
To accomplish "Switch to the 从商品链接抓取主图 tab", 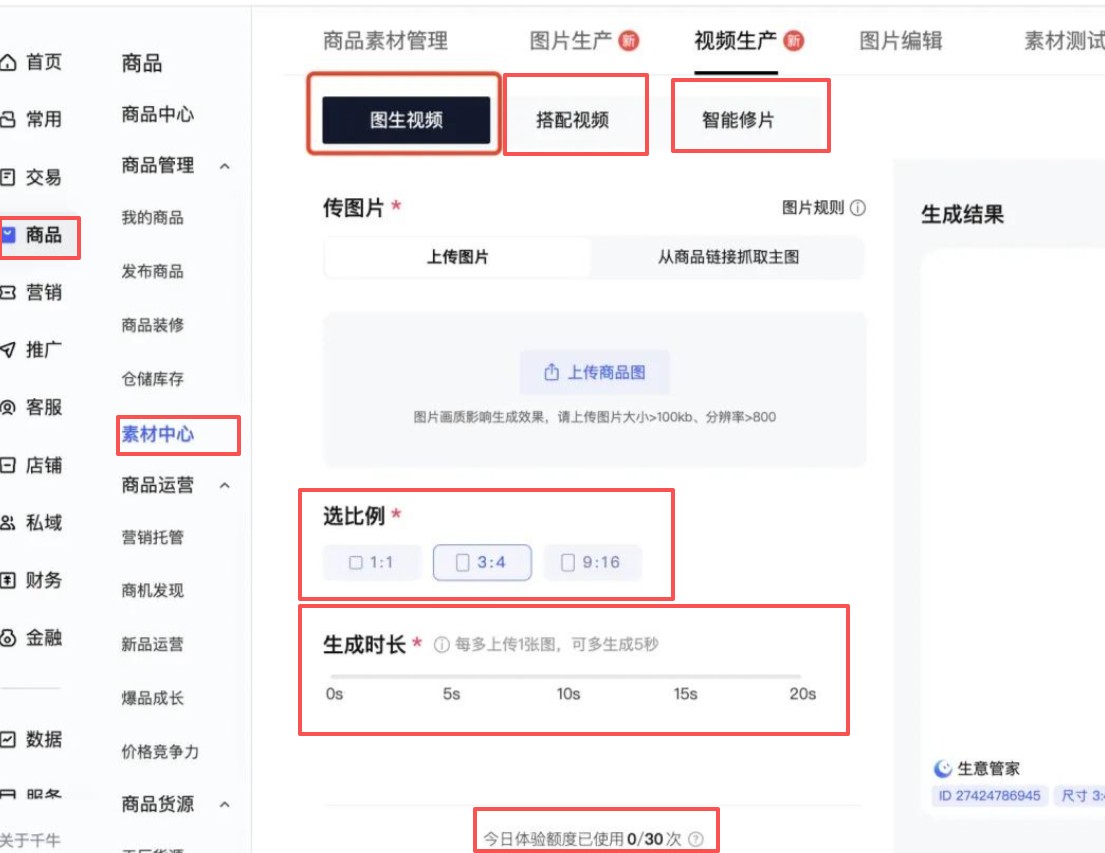I will 727,257.
